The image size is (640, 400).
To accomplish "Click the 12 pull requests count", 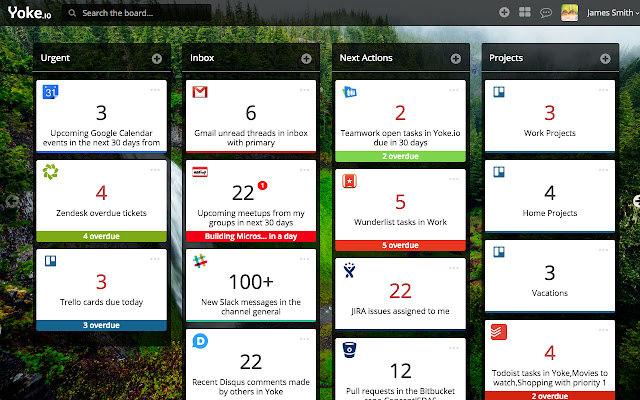I will [x=400, y=371].
